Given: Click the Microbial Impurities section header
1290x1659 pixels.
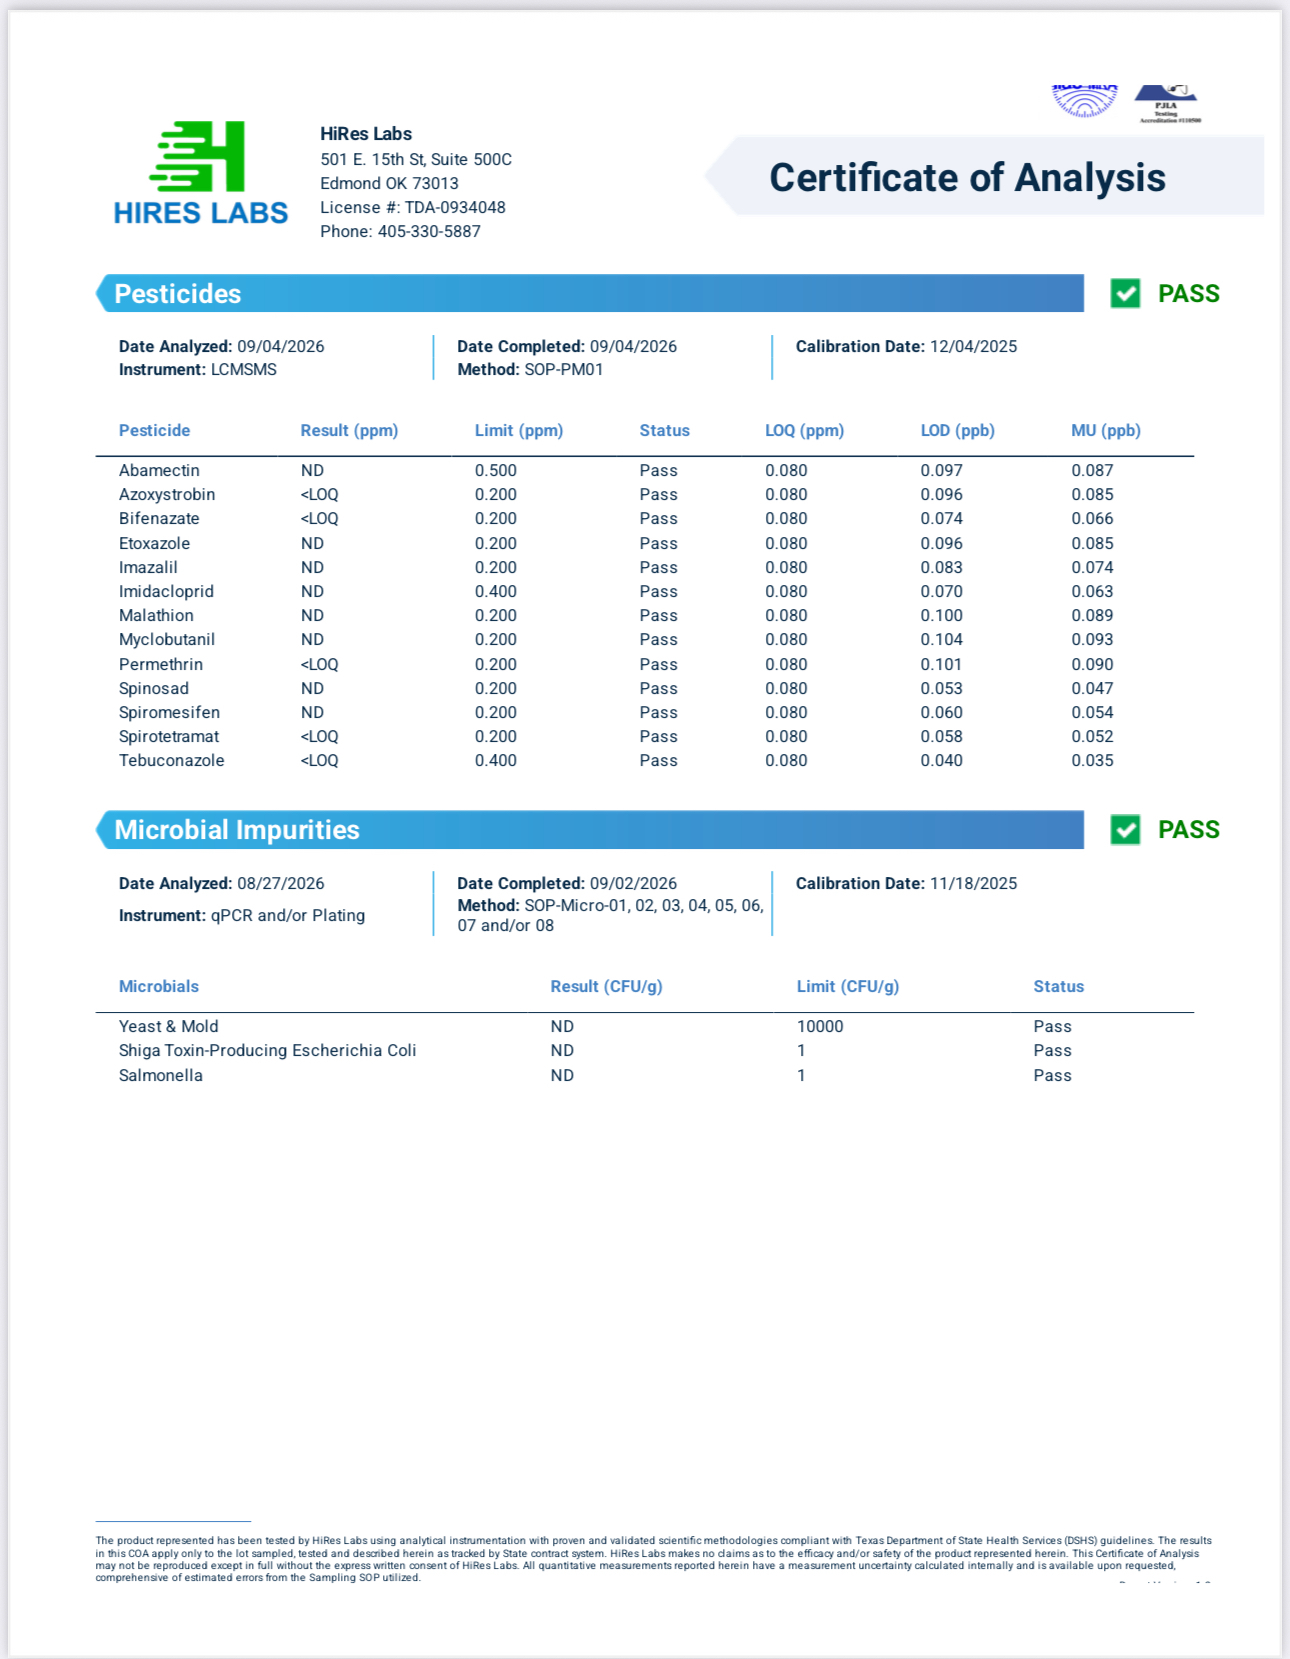Looking at the screenshot, I should (x=590, y=830).
